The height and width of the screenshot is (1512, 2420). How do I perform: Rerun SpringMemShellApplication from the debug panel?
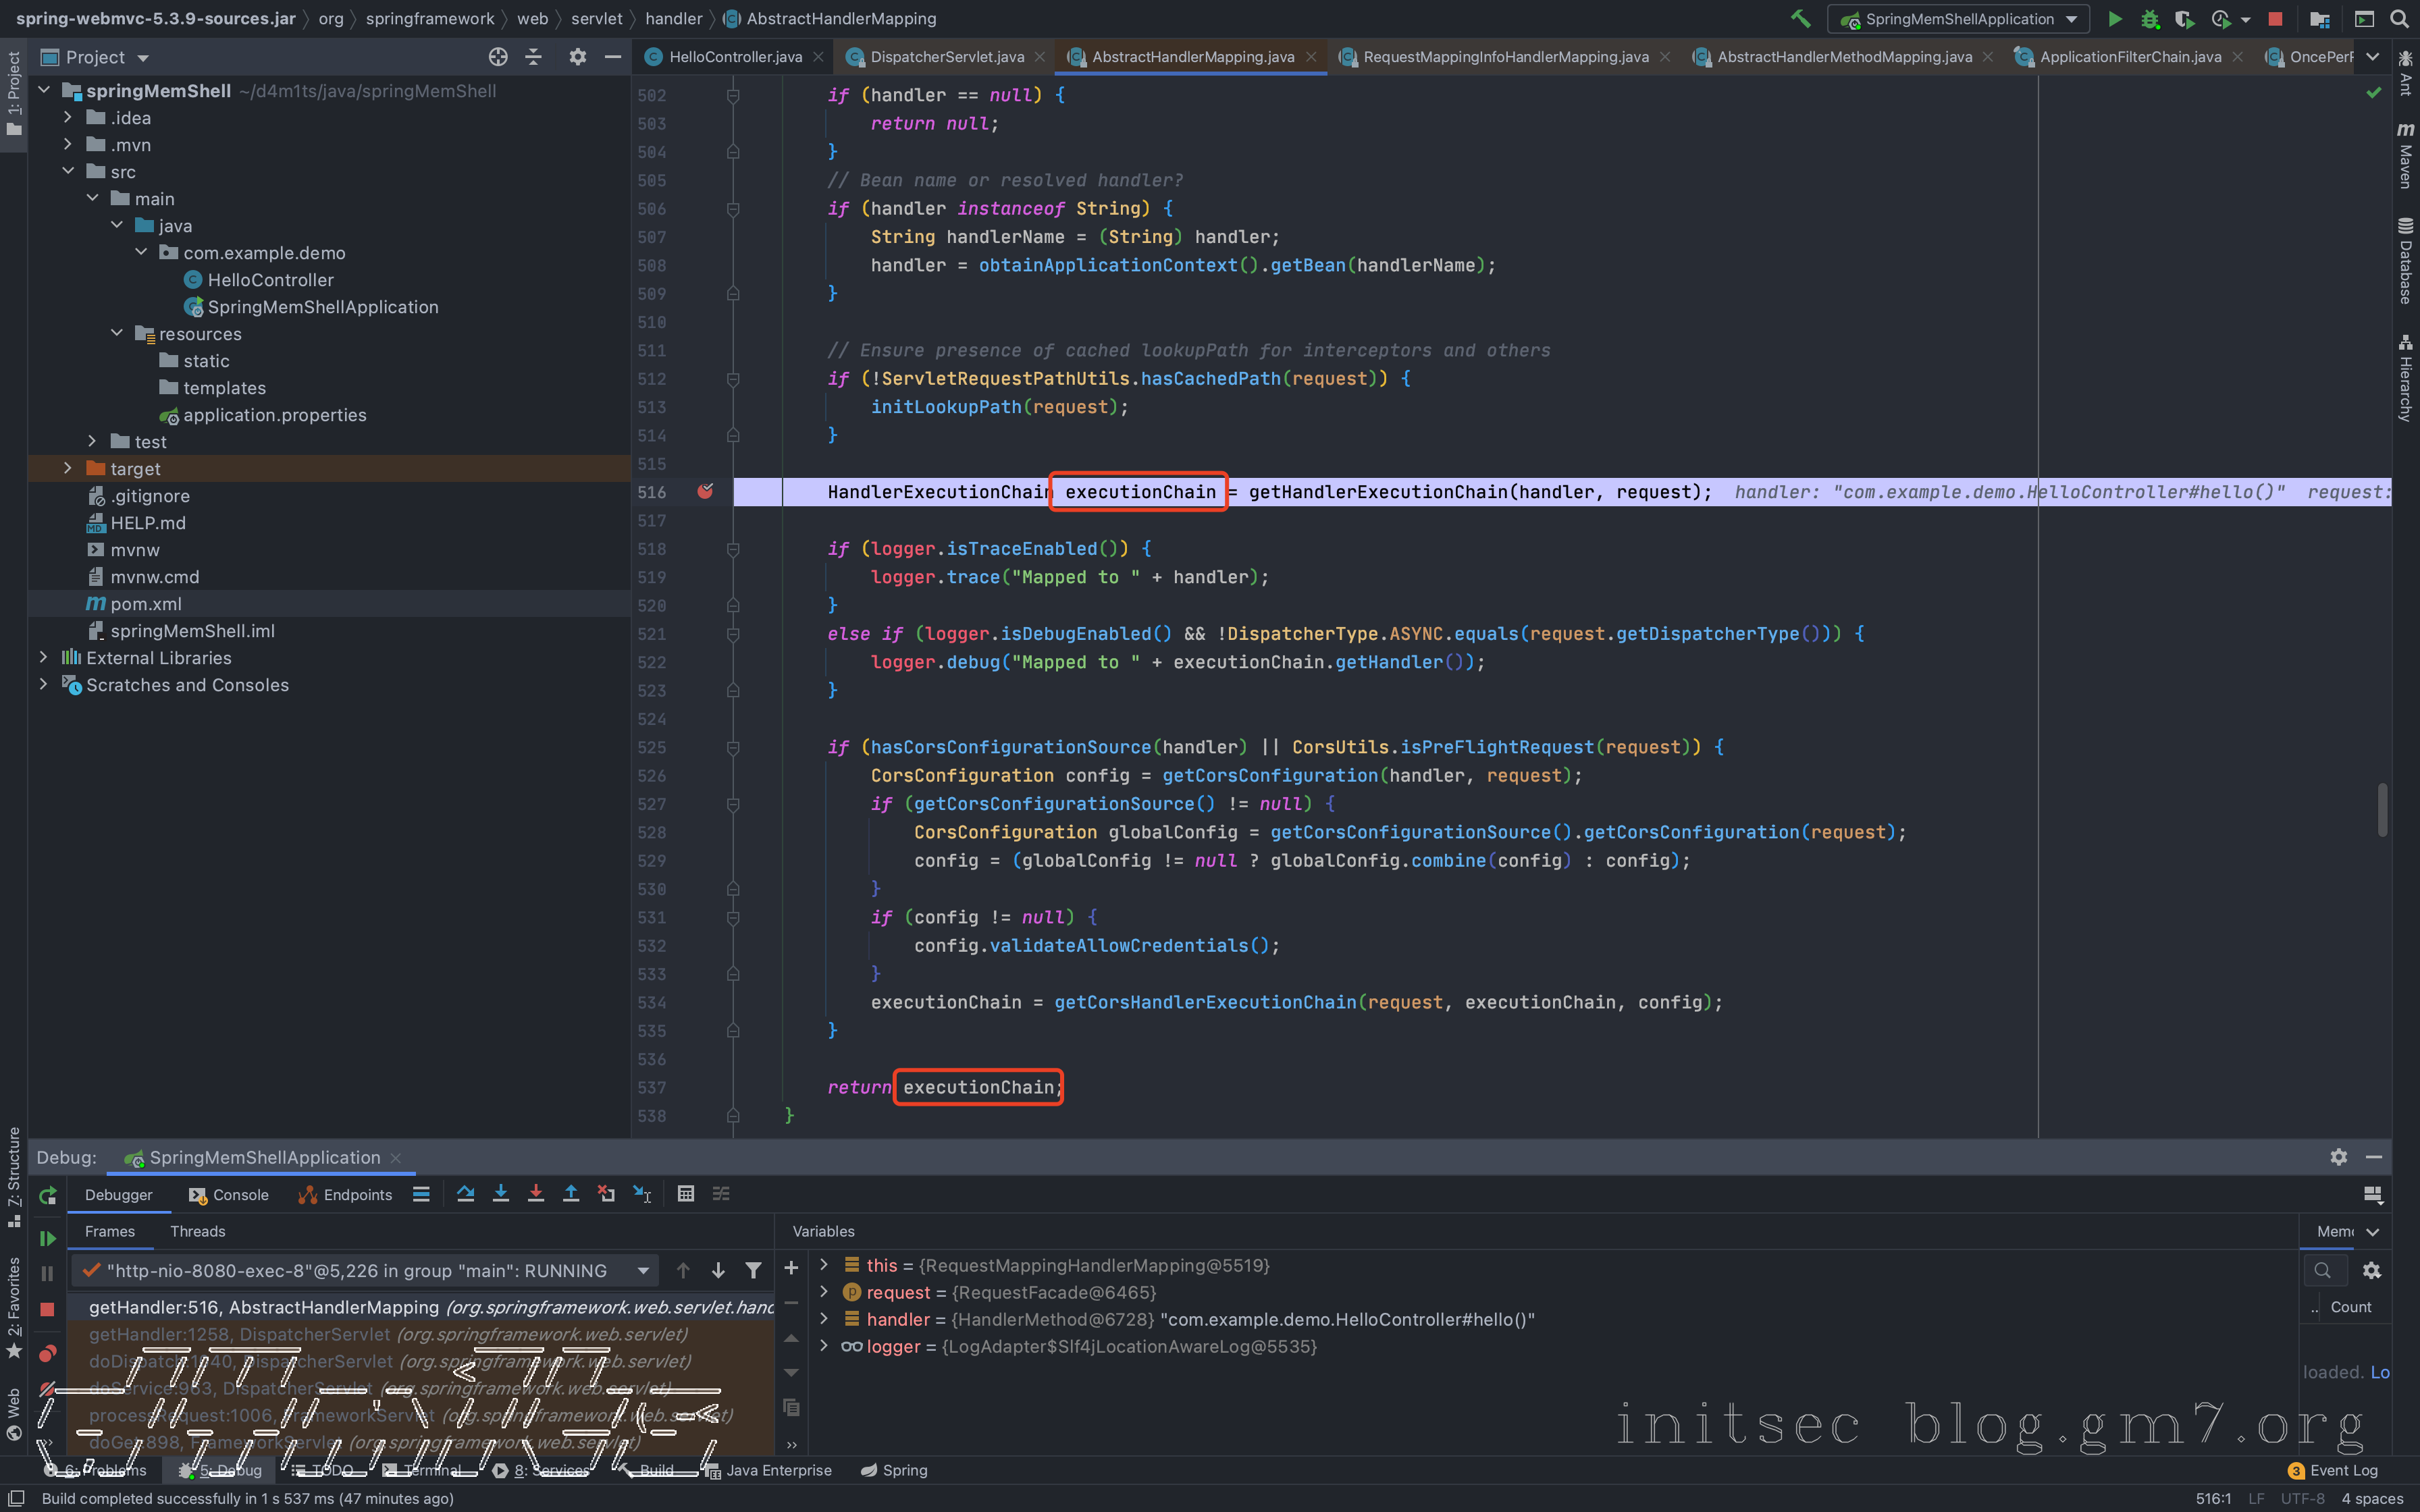[47, 1195]
